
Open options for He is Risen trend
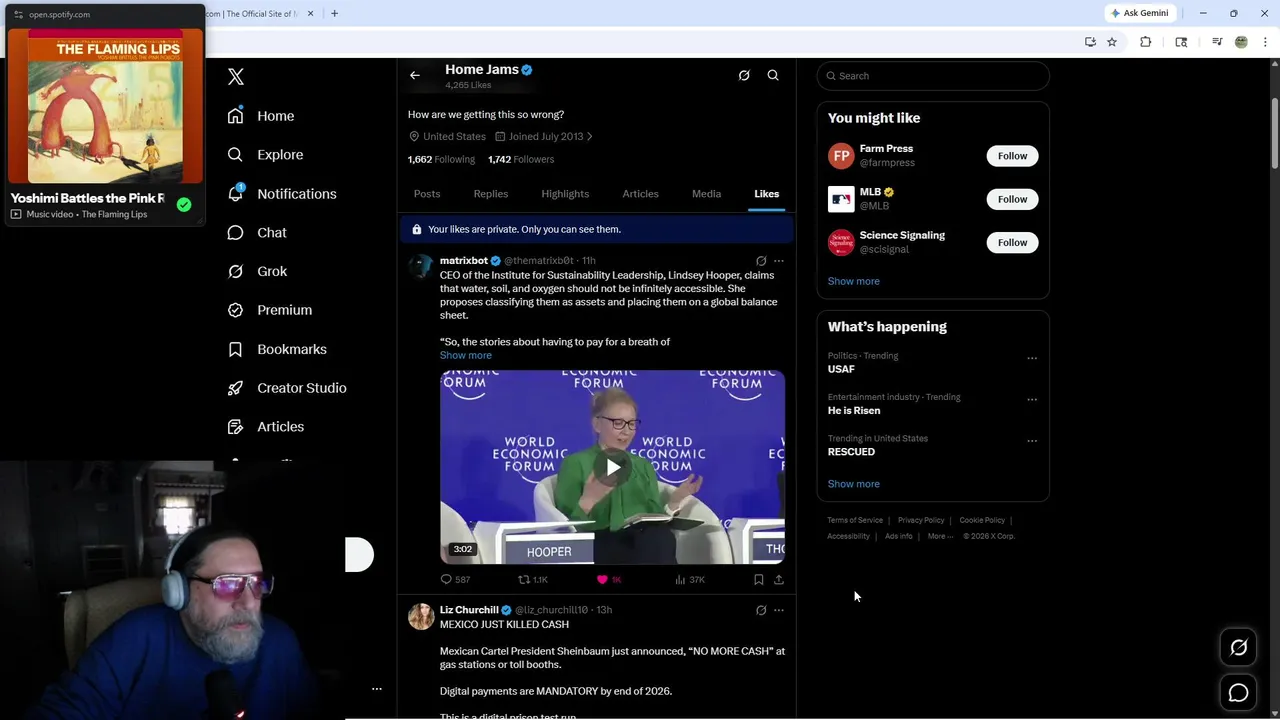pos(1032,399)
